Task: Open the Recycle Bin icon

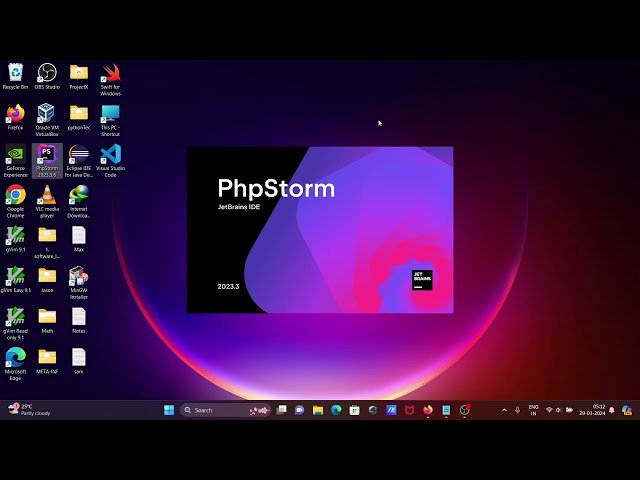Action: pyautogui.click(x=16, y=76)
